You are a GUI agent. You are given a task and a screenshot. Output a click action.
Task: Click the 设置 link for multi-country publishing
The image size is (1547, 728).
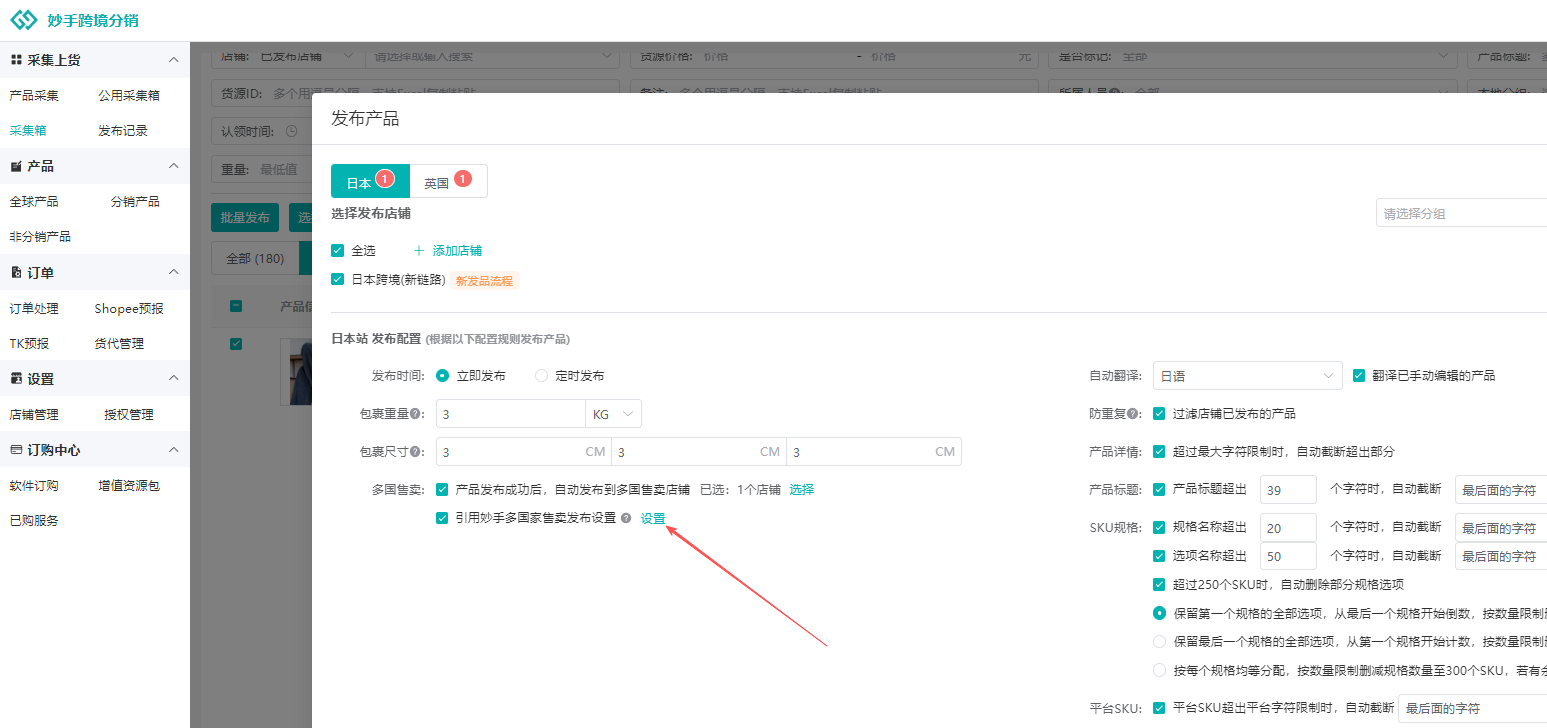tap(653, 518)
